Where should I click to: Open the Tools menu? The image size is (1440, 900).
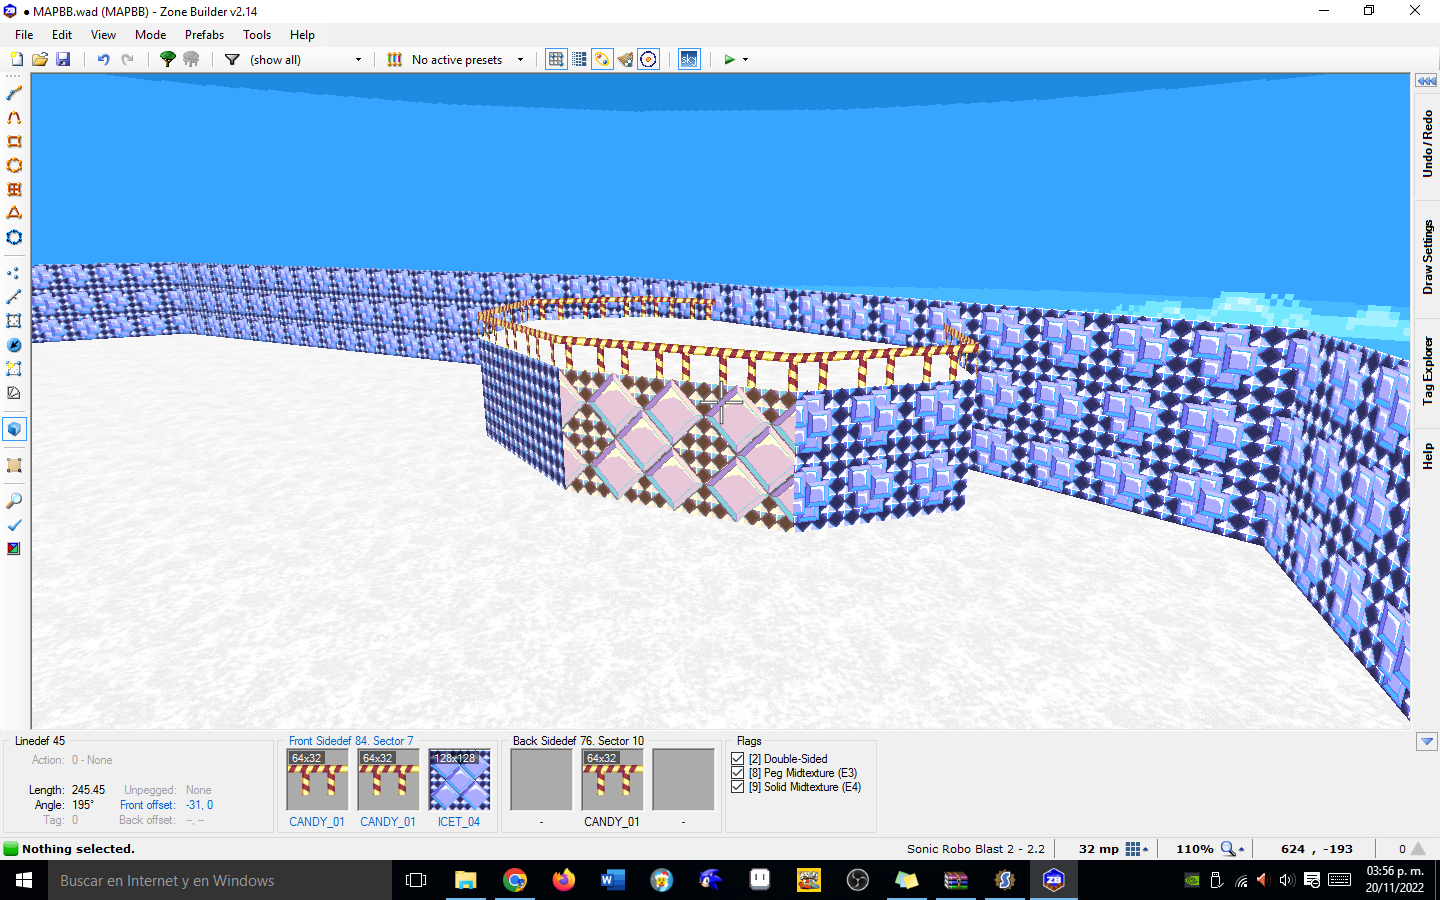[x=257, y=34]
